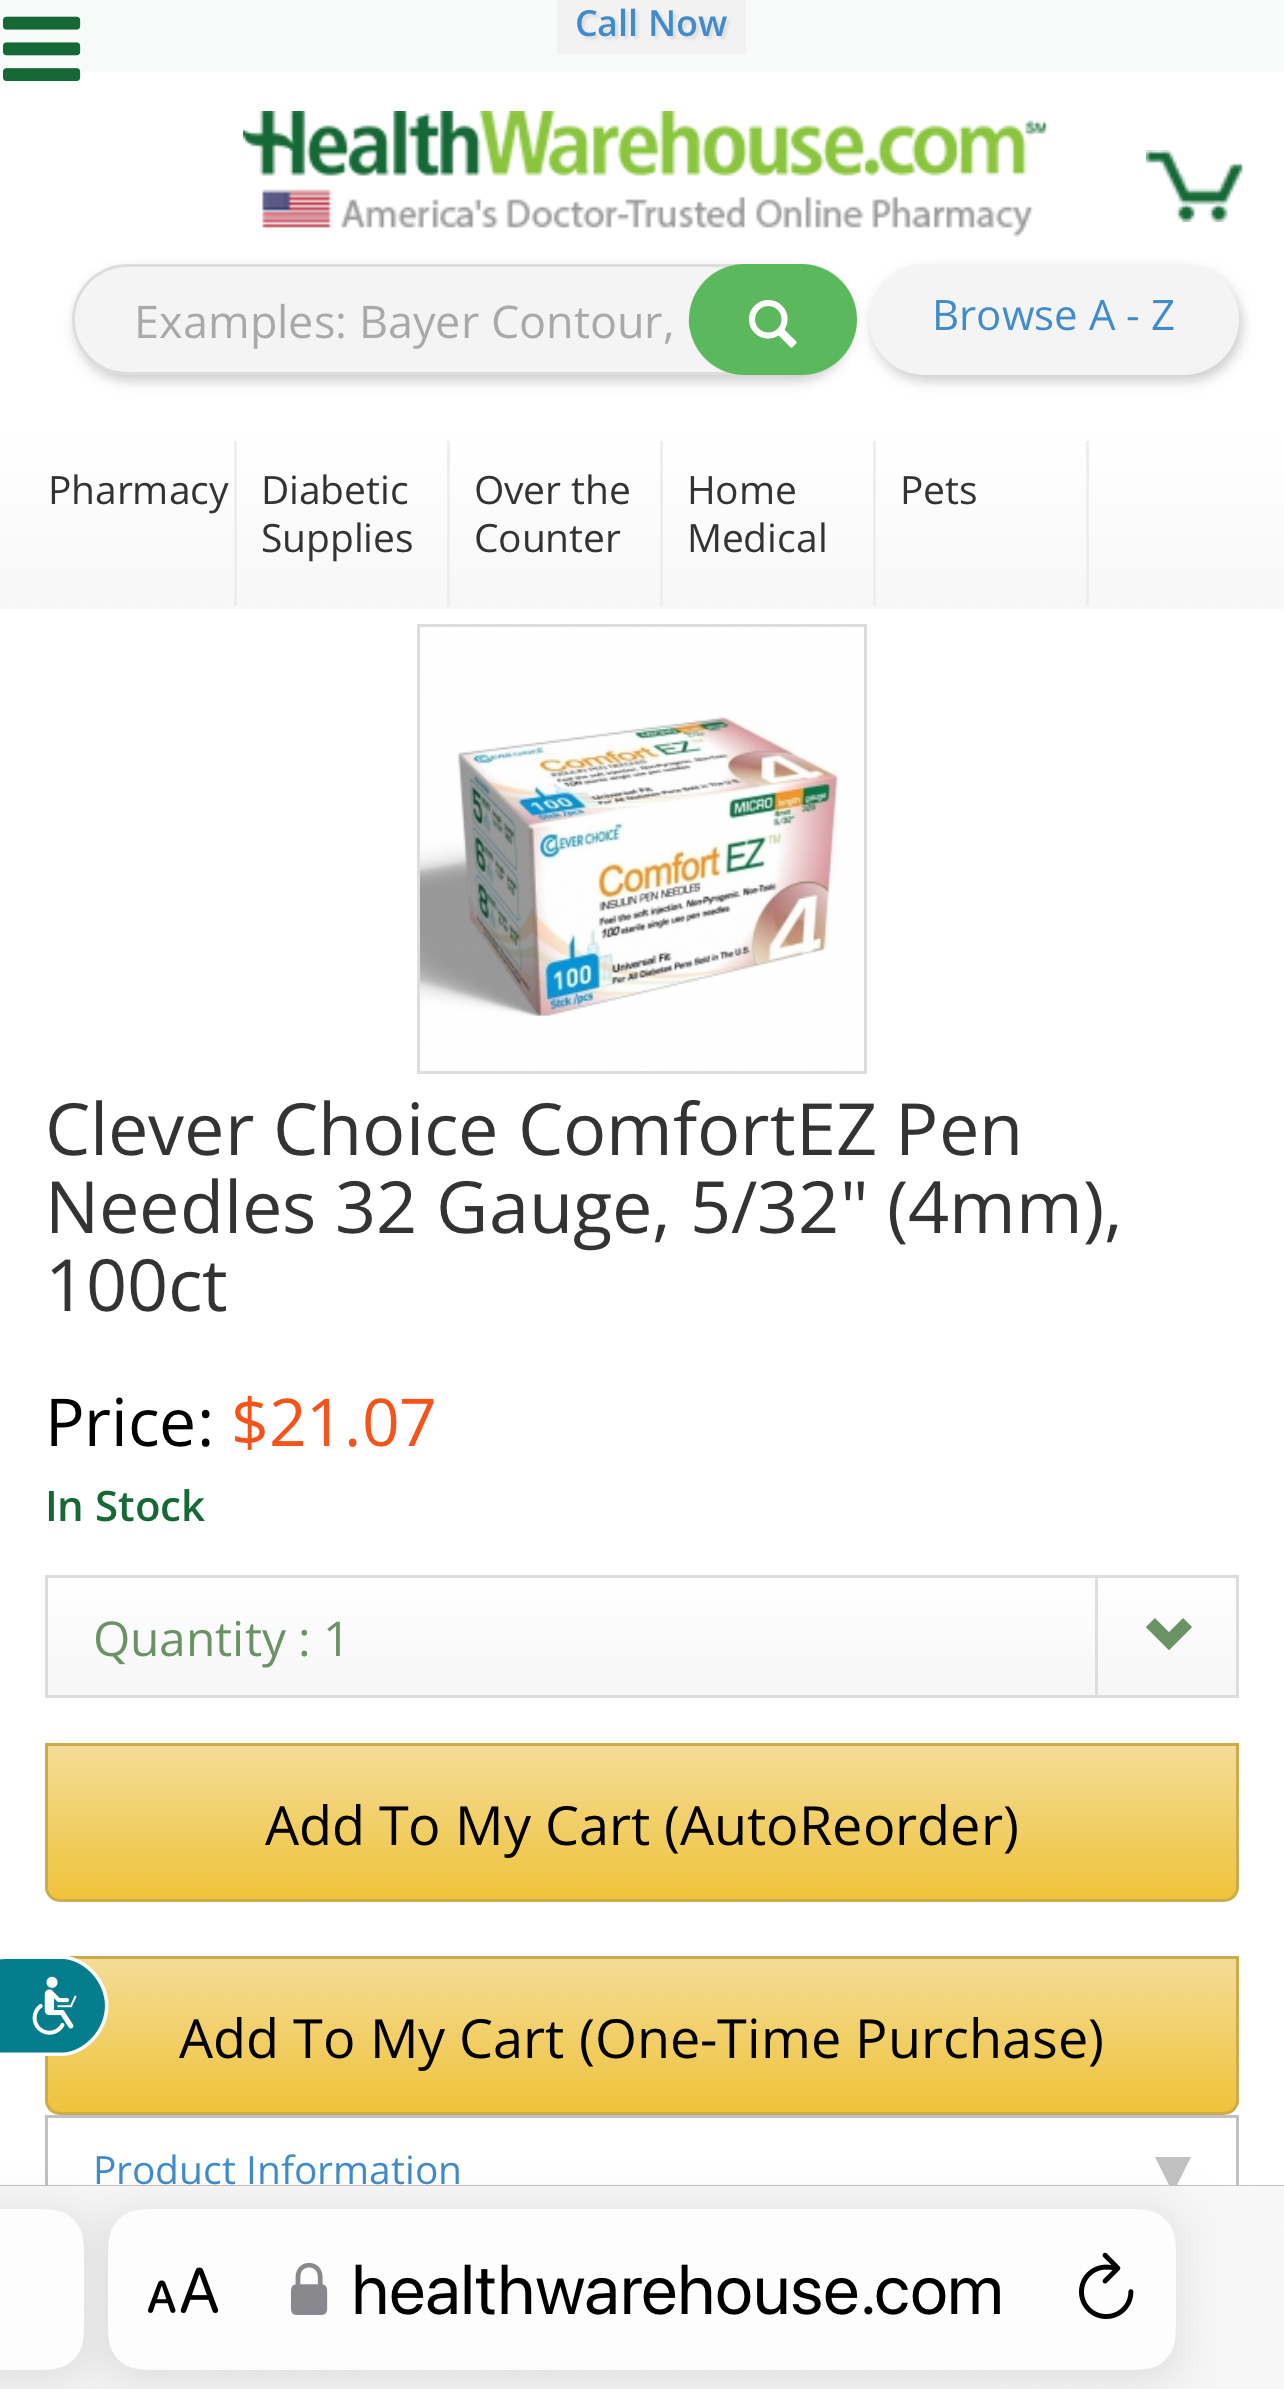Reload the page in Safari
Screen dimensions: 1284x2389
click(1106, 2288)
